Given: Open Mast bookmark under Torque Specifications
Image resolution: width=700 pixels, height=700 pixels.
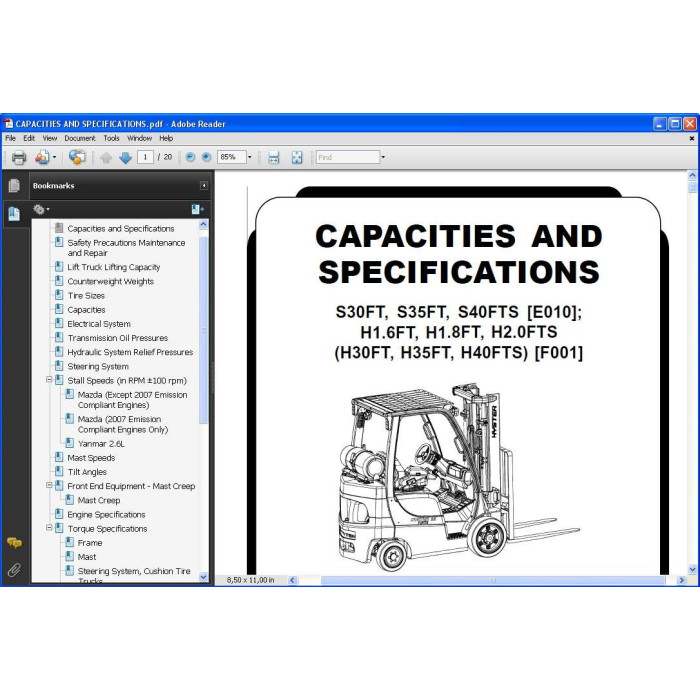Looking at the screenshot, I should click(87, 557).
